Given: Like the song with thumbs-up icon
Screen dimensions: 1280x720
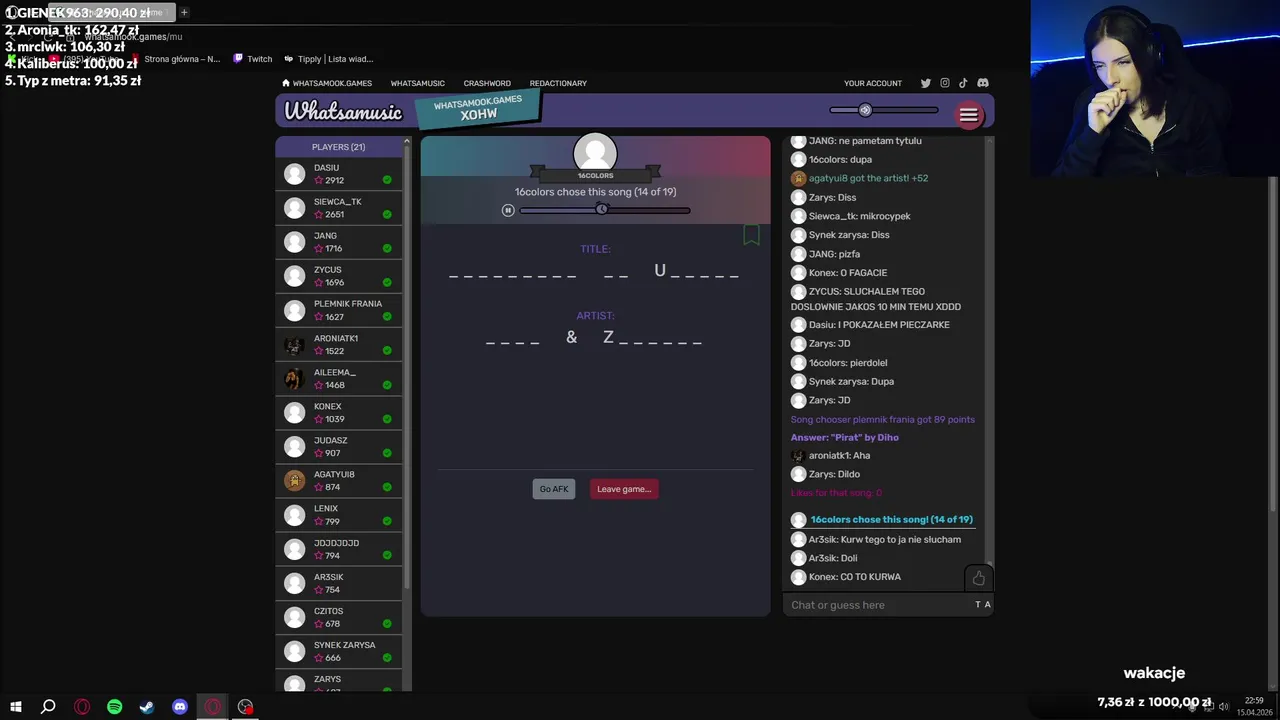Looking at the screenshot, I should point(978,578).
